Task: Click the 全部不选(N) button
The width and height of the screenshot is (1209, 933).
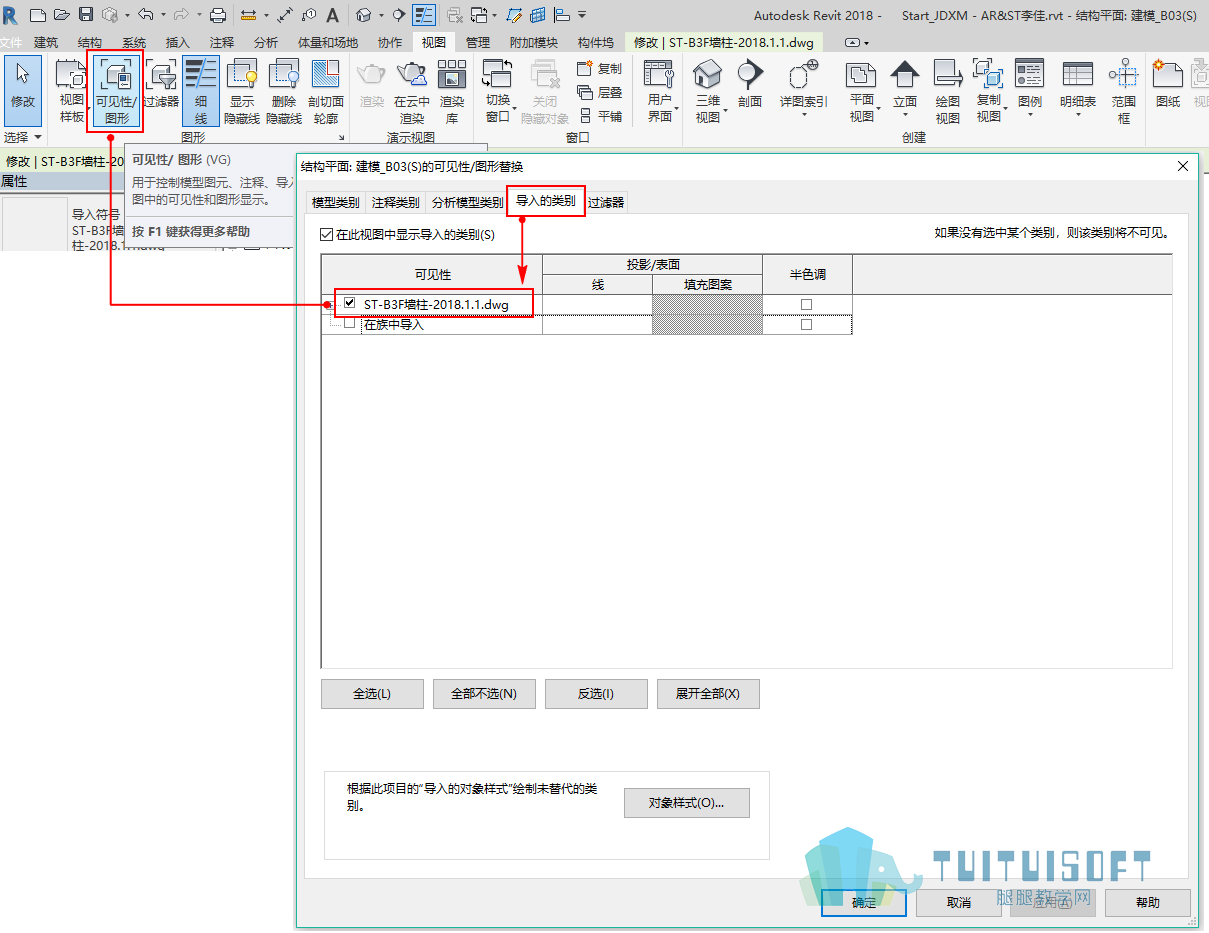Action: pyautogui.click(x=484, y=694)
